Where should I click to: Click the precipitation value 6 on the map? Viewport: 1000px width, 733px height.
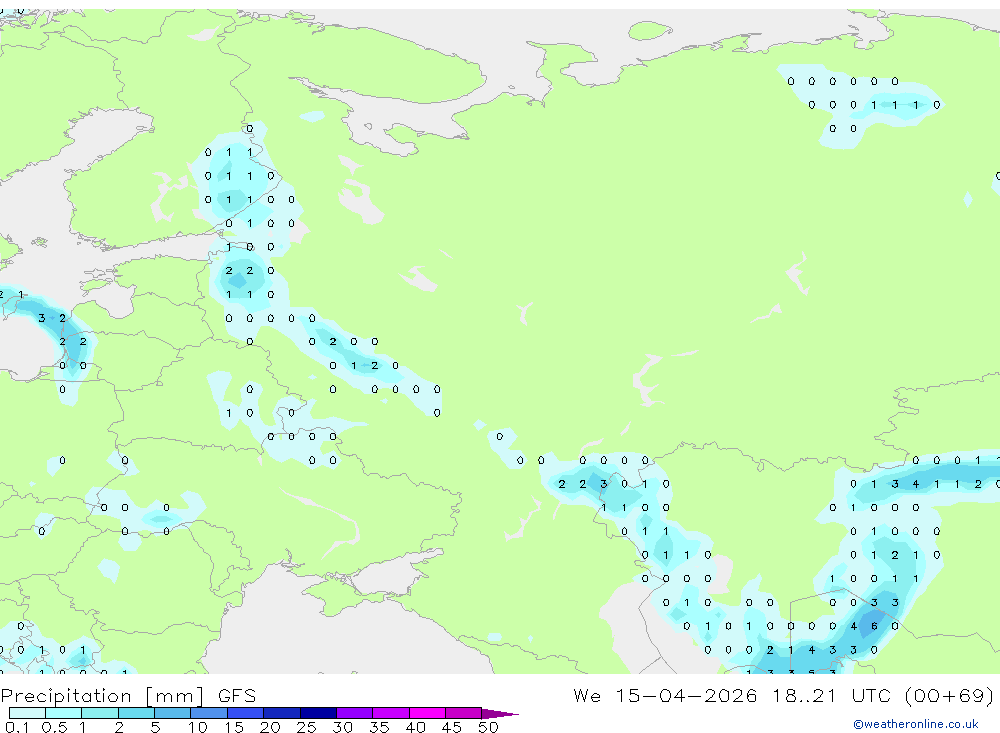[x=874, y=626]
